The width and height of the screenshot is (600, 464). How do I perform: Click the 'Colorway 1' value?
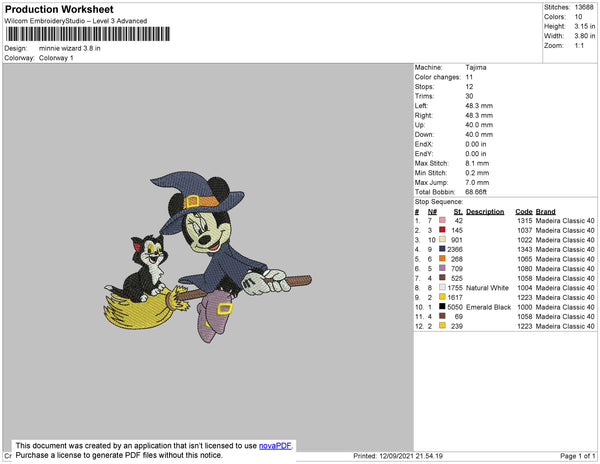(56, 58)
